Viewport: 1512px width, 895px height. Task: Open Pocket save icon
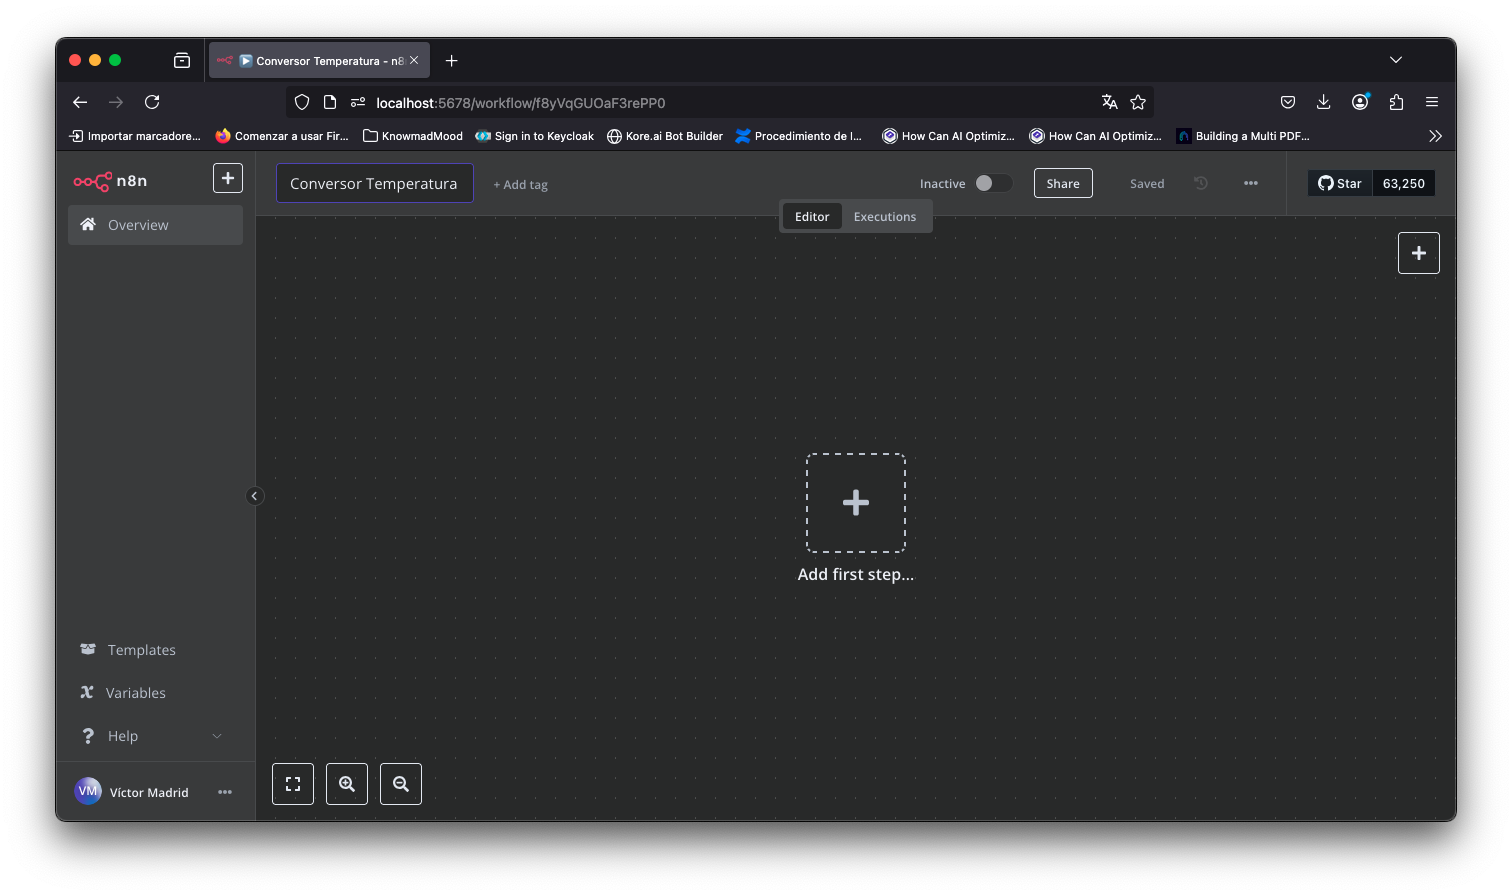pyautogui.click(x=1288, y=102)
